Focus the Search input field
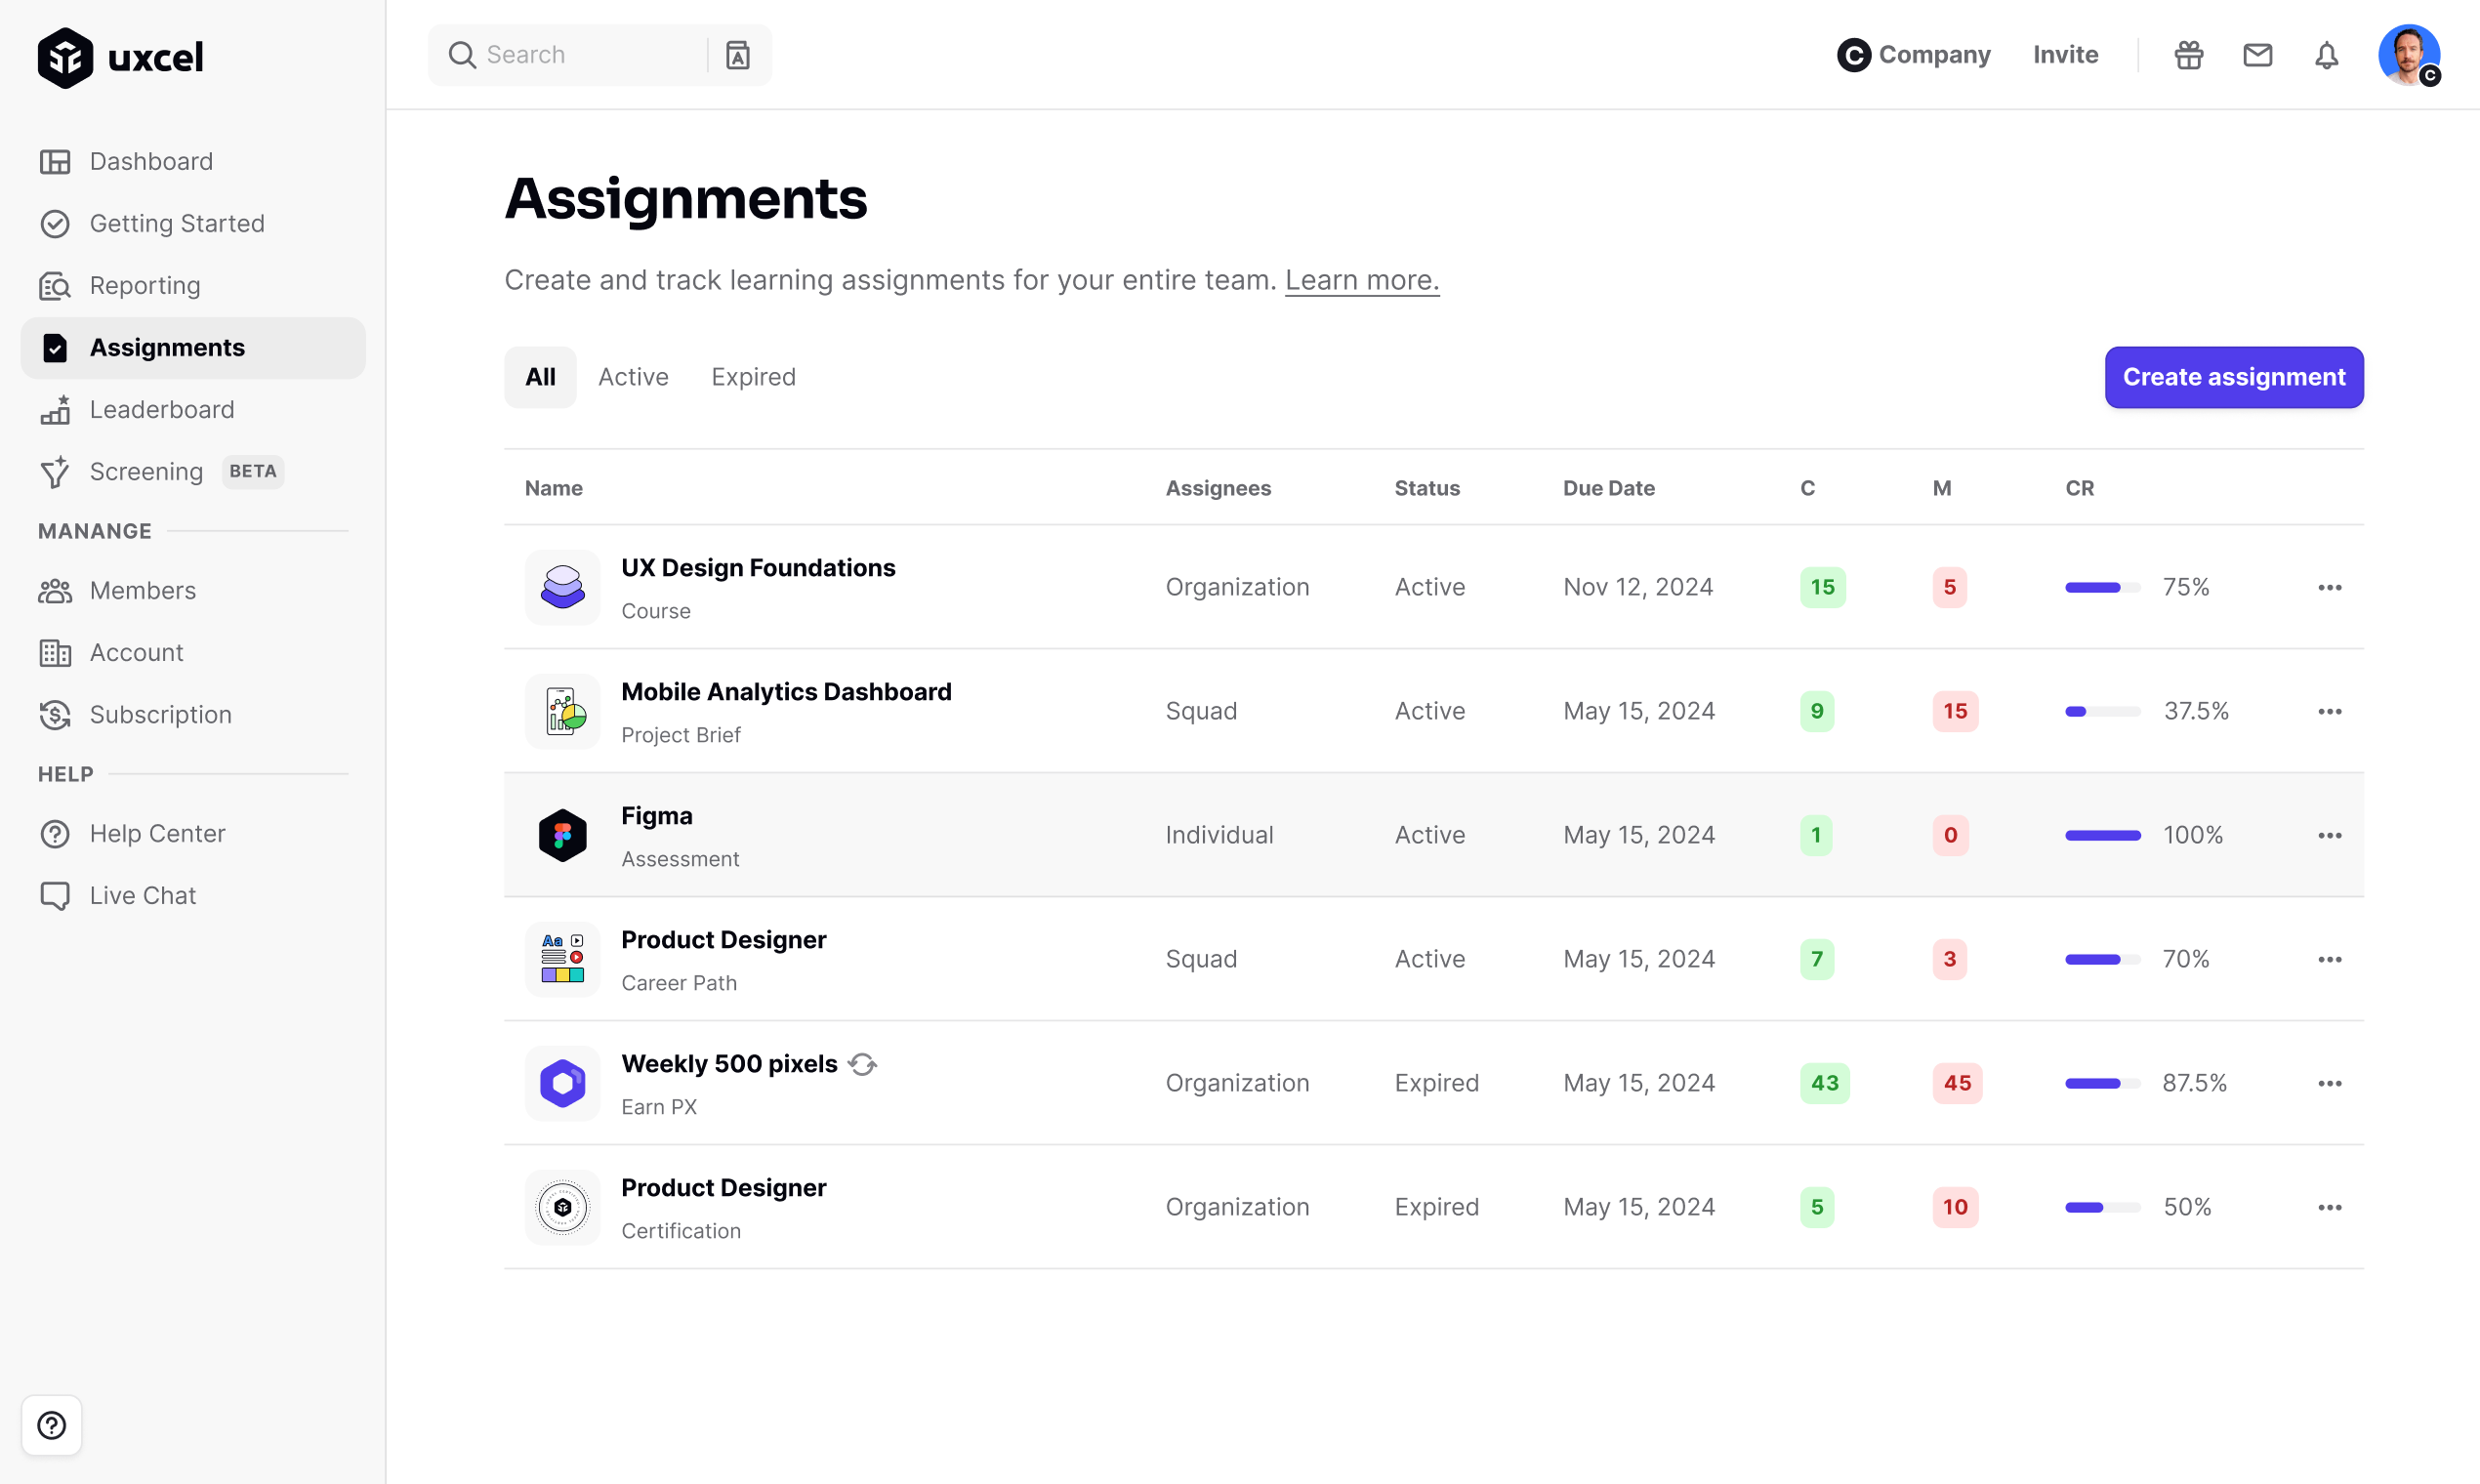 point(590,55)
